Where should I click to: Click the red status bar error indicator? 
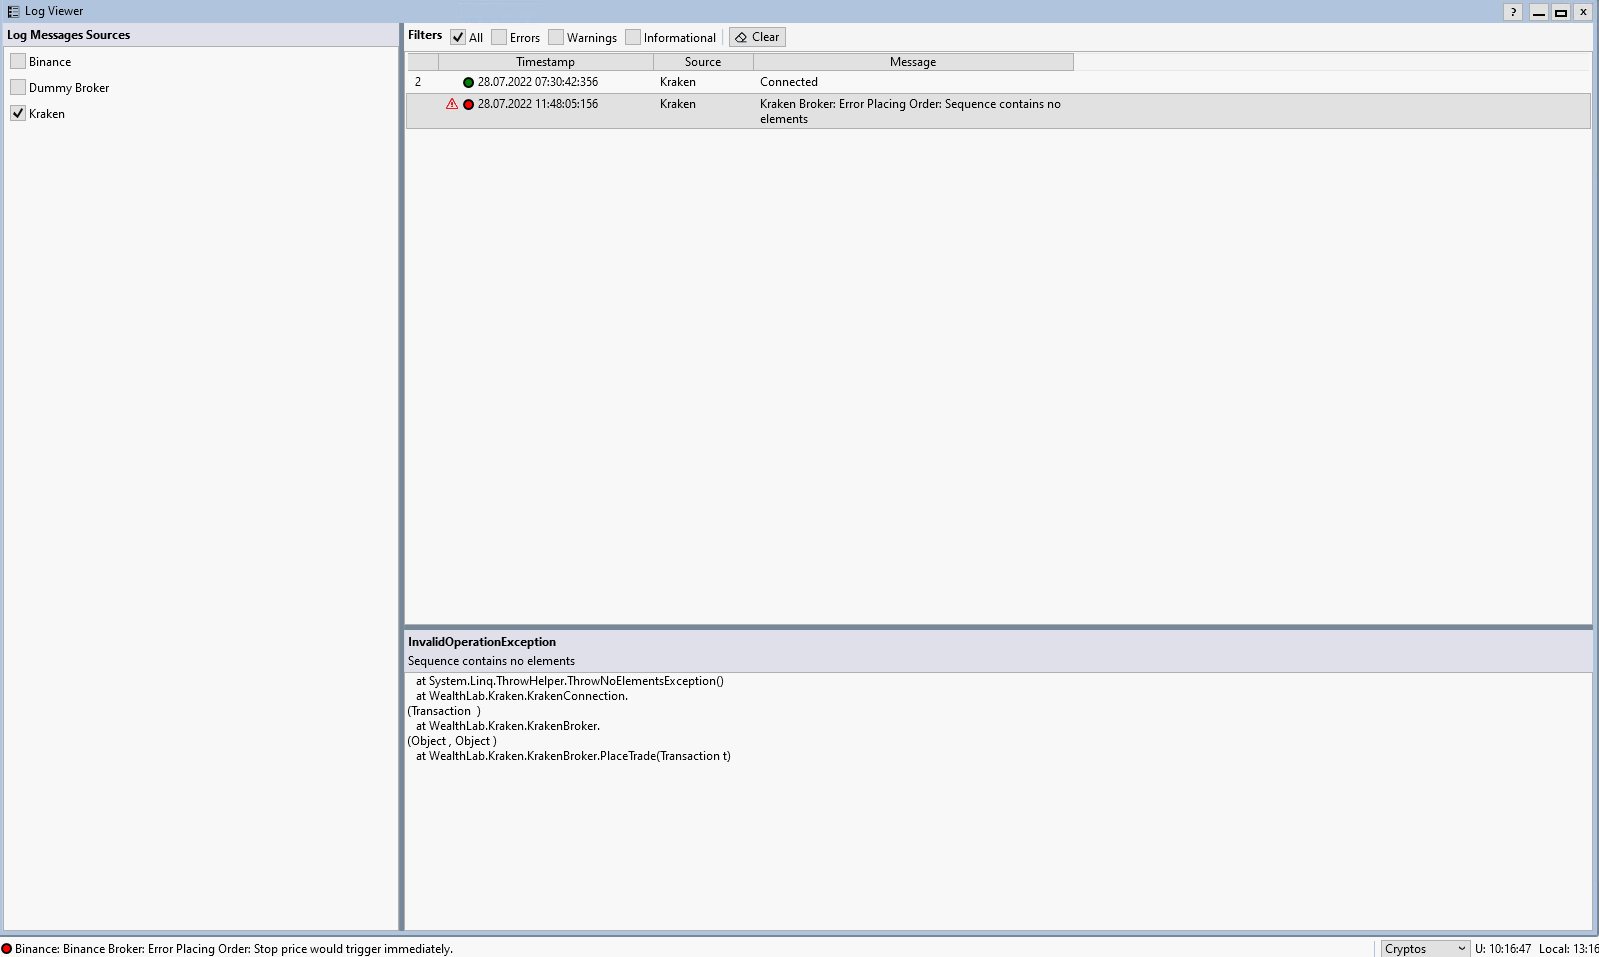pos(7,949)
